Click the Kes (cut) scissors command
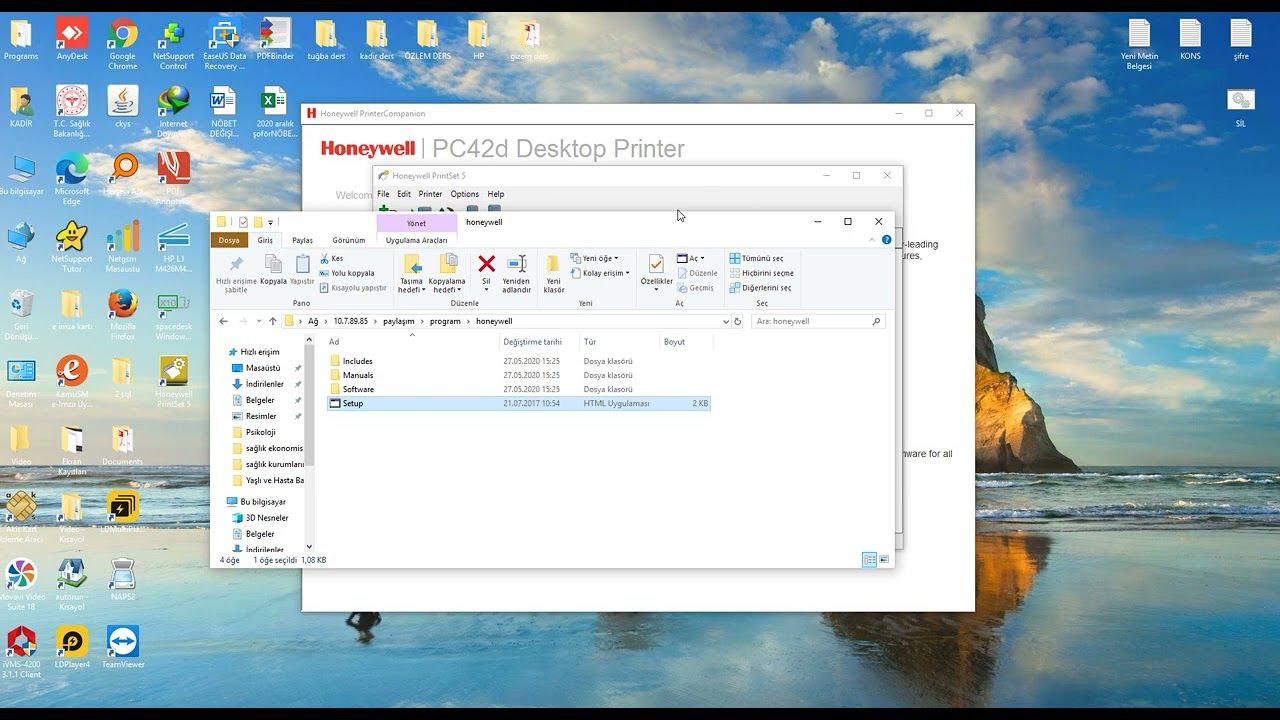Viewport: 1280px width, 720px height. 331,259
